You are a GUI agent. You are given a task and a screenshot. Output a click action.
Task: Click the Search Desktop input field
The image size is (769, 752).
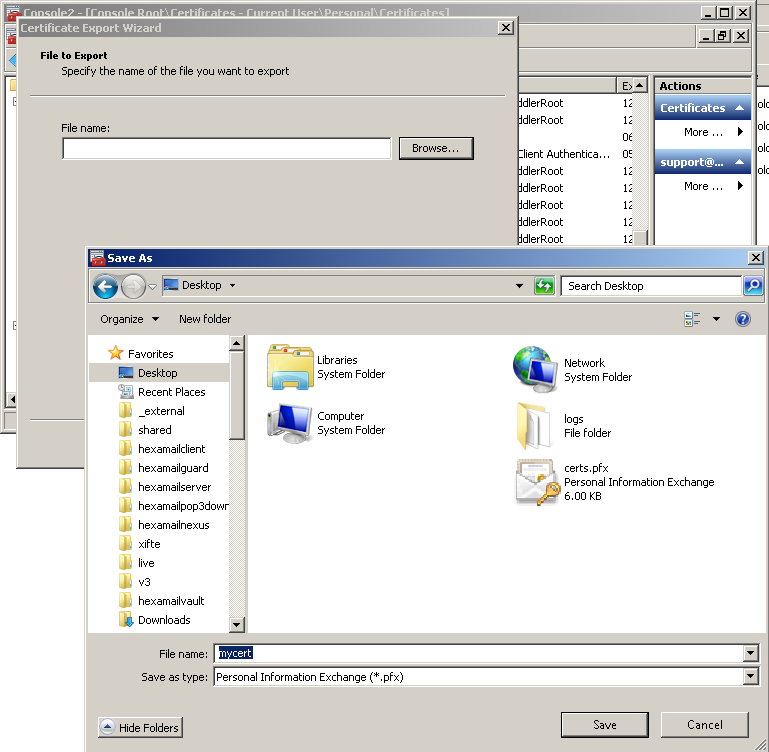click(650, 286)
